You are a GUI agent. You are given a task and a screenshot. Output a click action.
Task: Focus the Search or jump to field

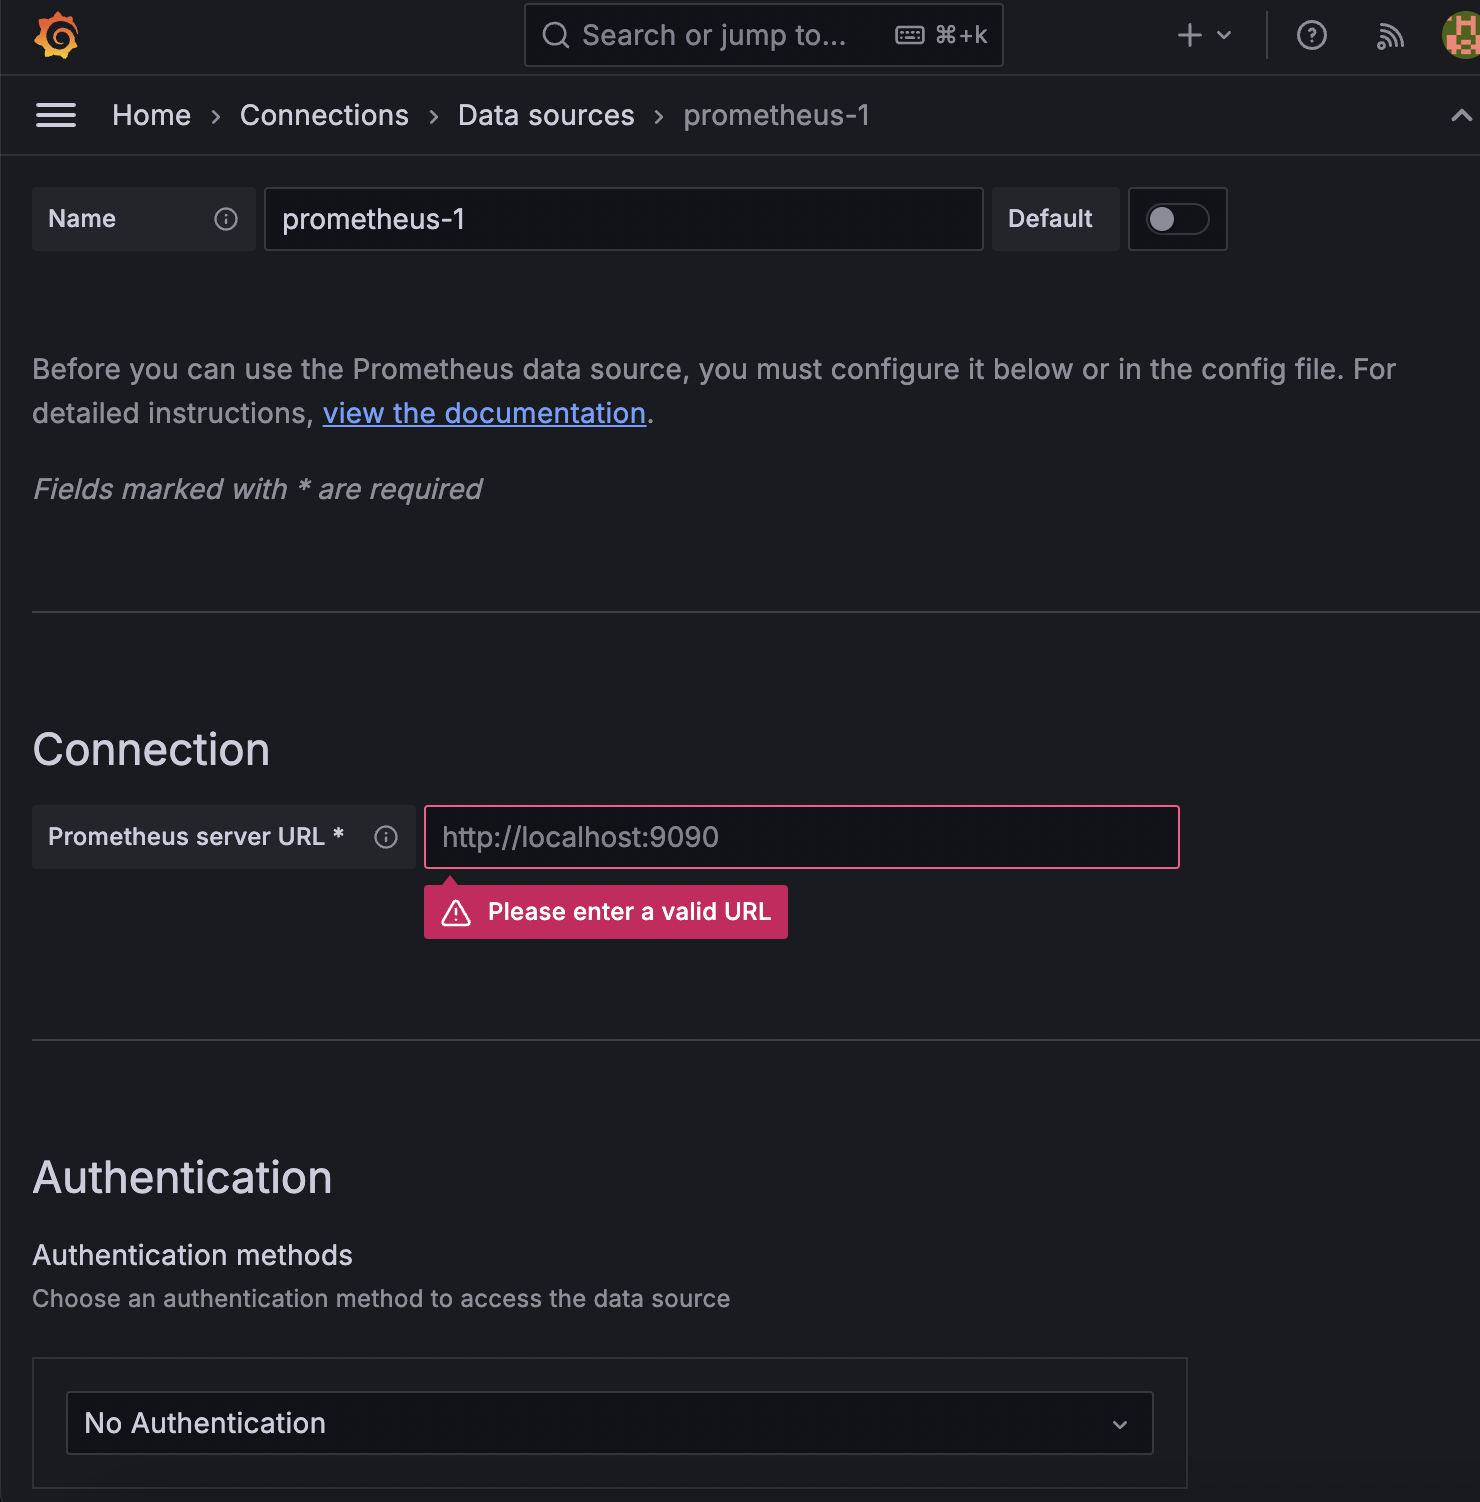(x=764, y=36)
